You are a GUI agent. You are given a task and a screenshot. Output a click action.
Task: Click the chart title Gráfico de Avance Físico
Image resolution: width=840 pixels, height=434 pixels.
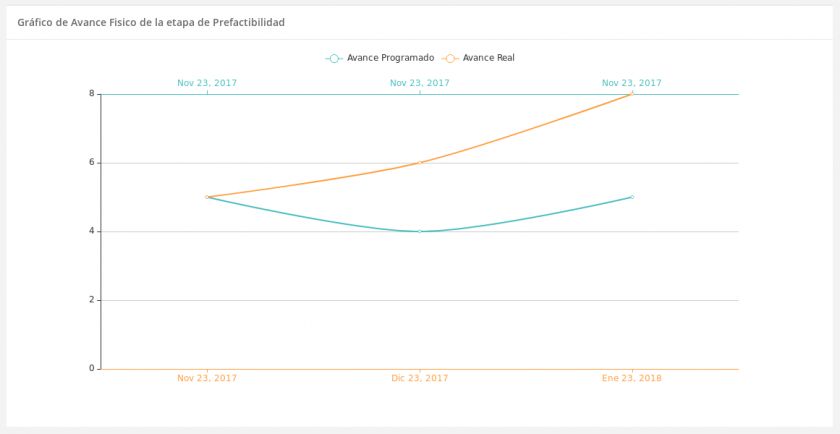[151, 22]
